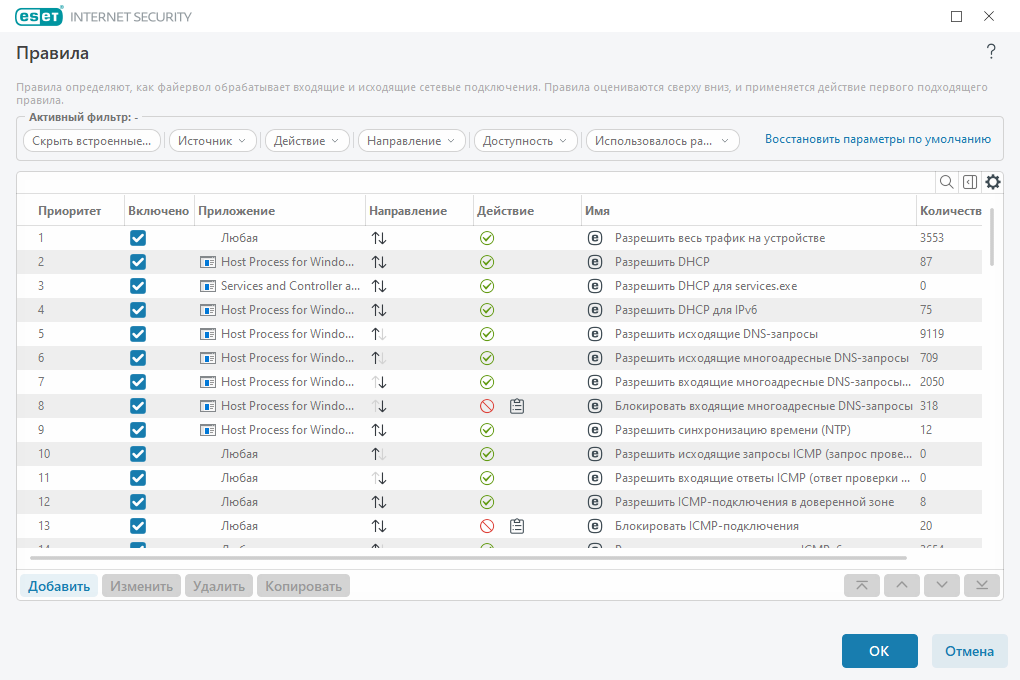The width and height of the screenshot is (1020, 680).
Task: Open the Источник filter dropdown
Action: coord(212,141)
